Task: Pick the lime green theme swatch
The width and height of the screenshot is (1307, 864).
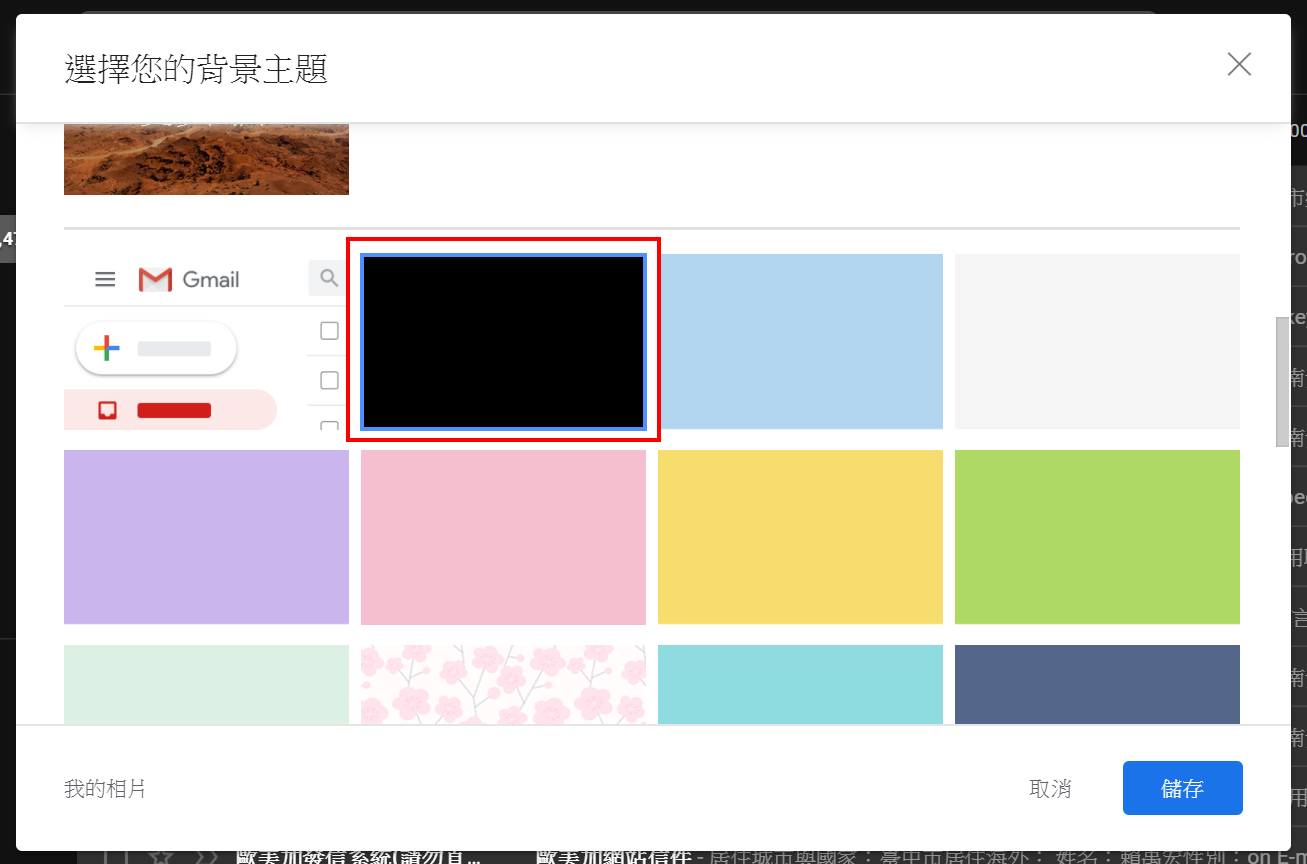Action: click(1097, 537)
